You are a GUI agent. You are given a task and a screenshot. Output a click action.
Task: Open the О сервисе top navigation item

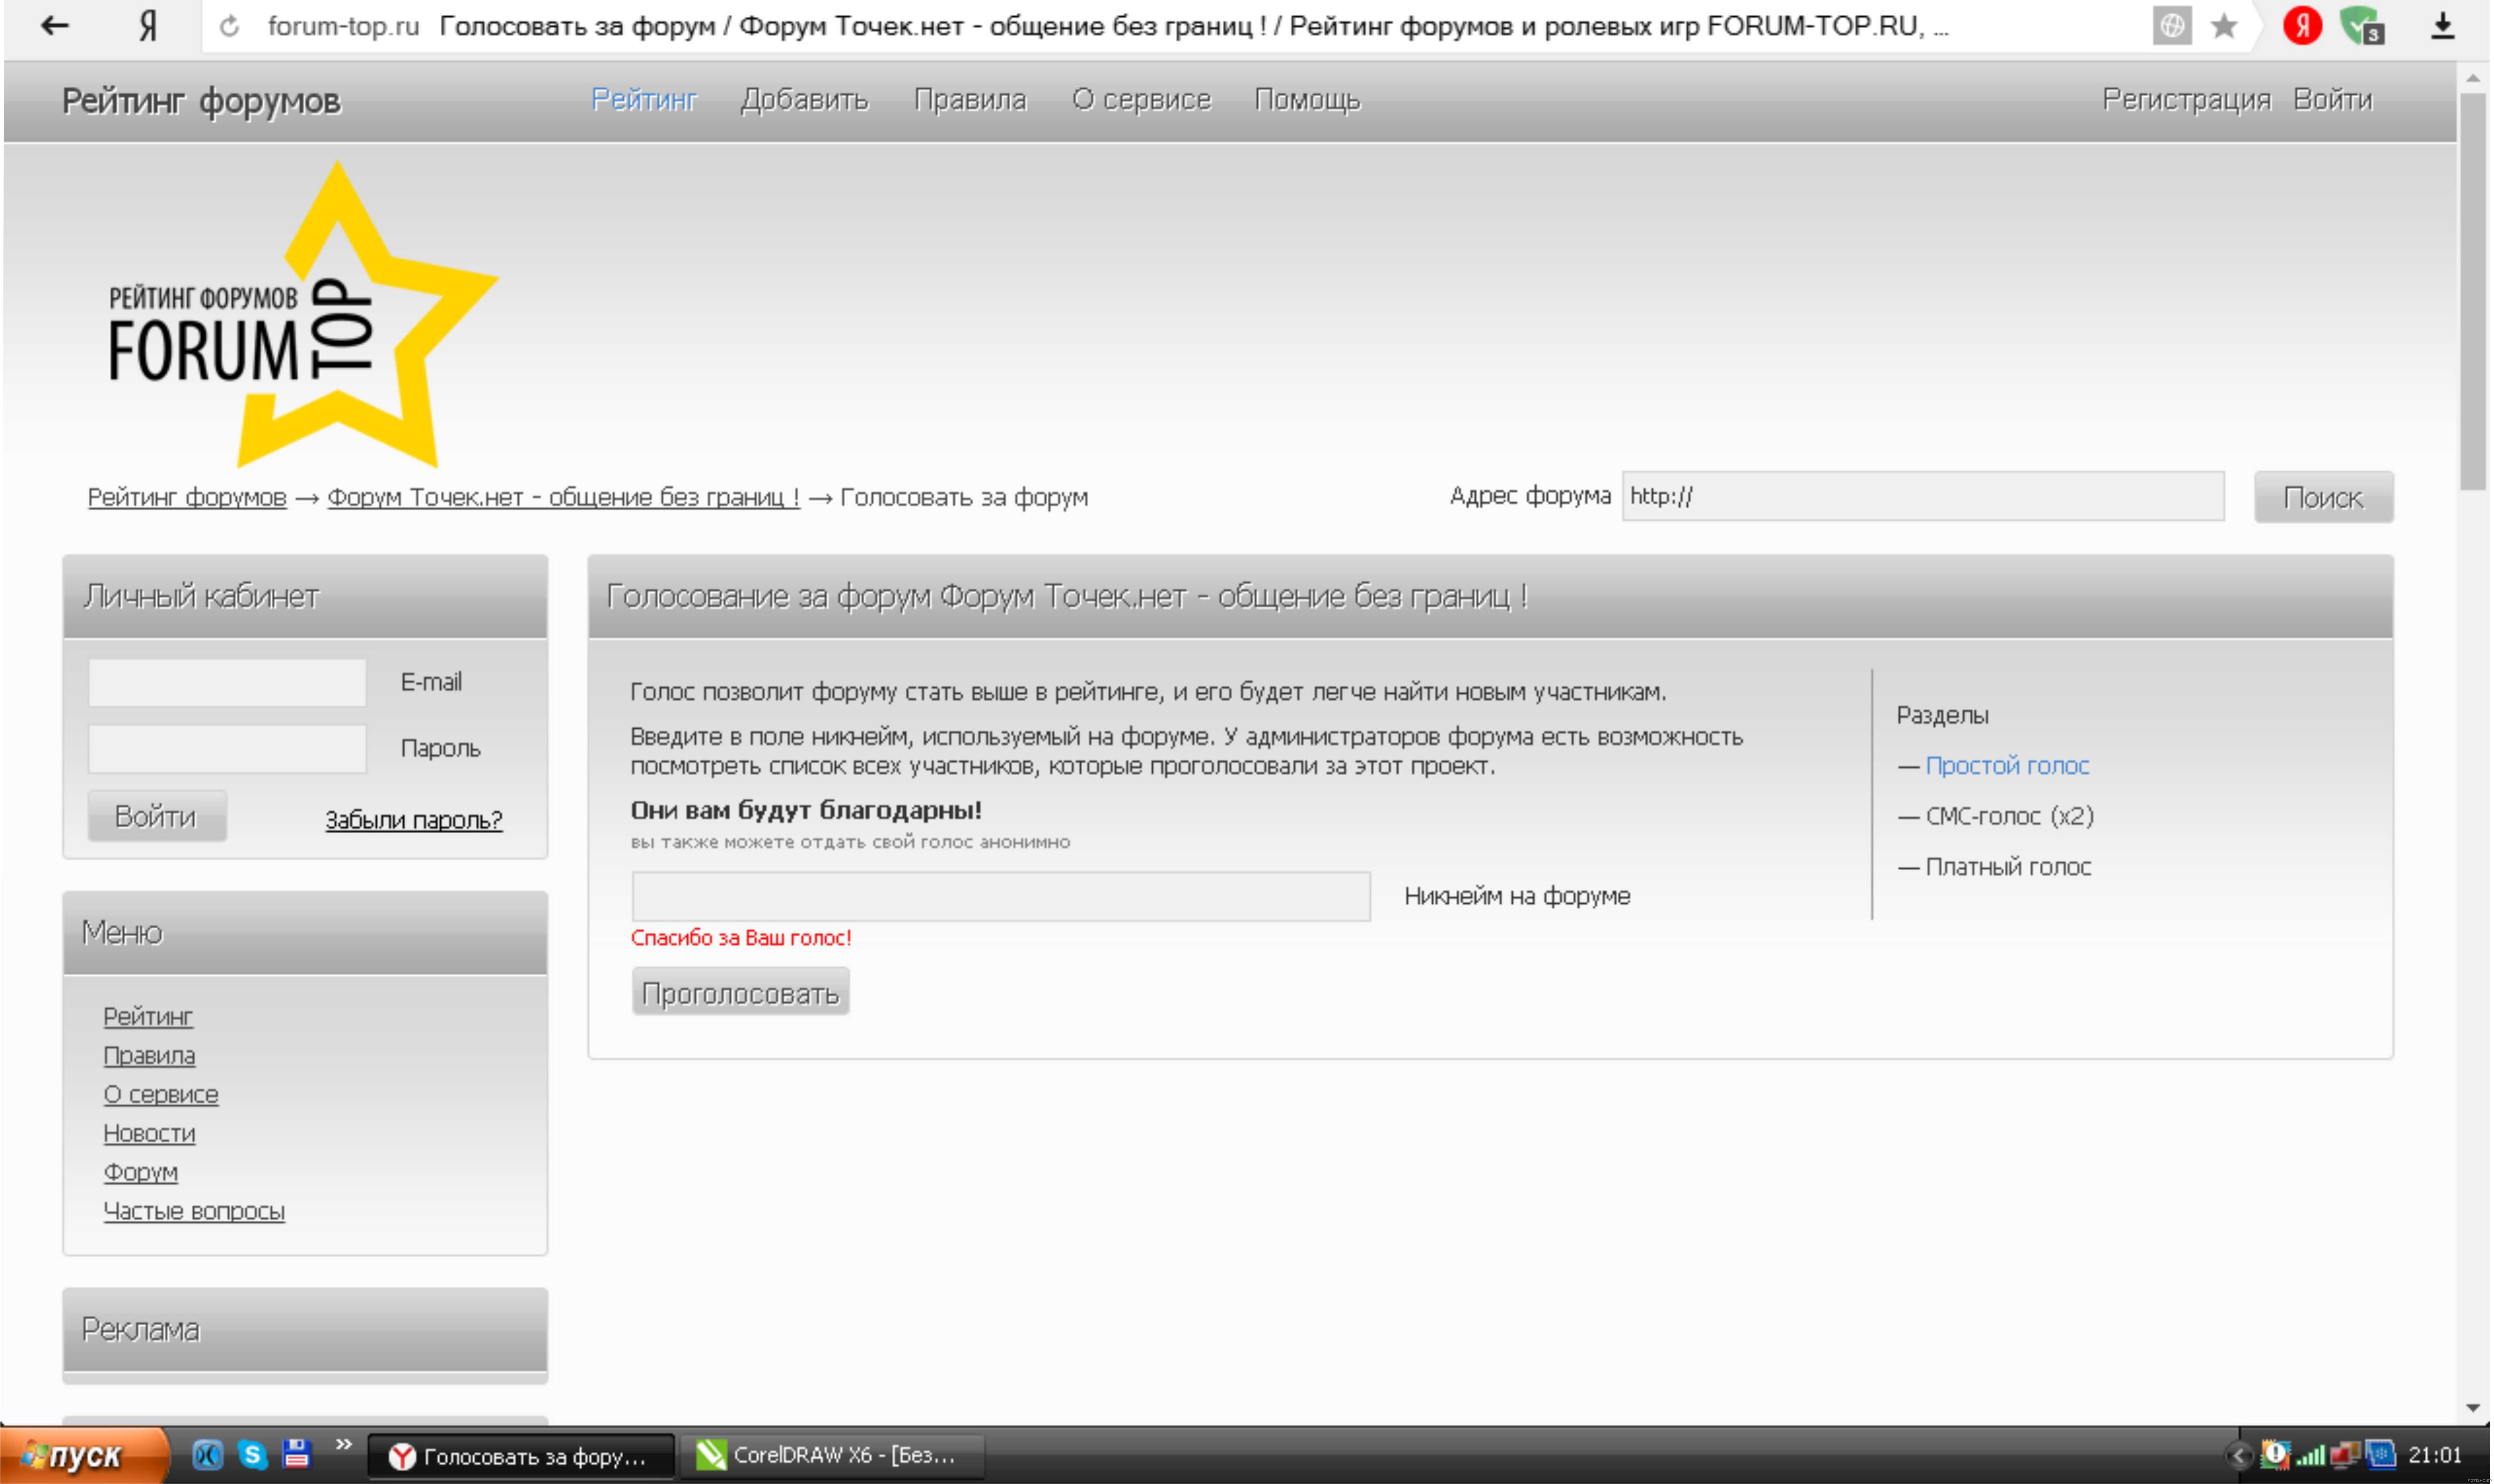tap(1141, 100)
